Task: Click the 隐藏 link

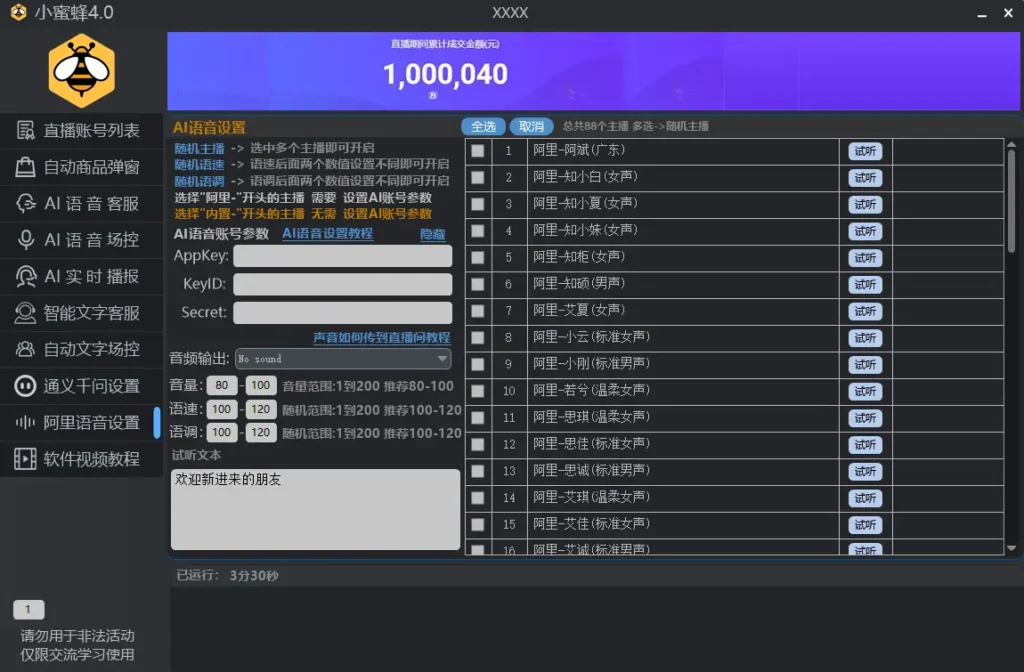Action: tap(432, 234)
